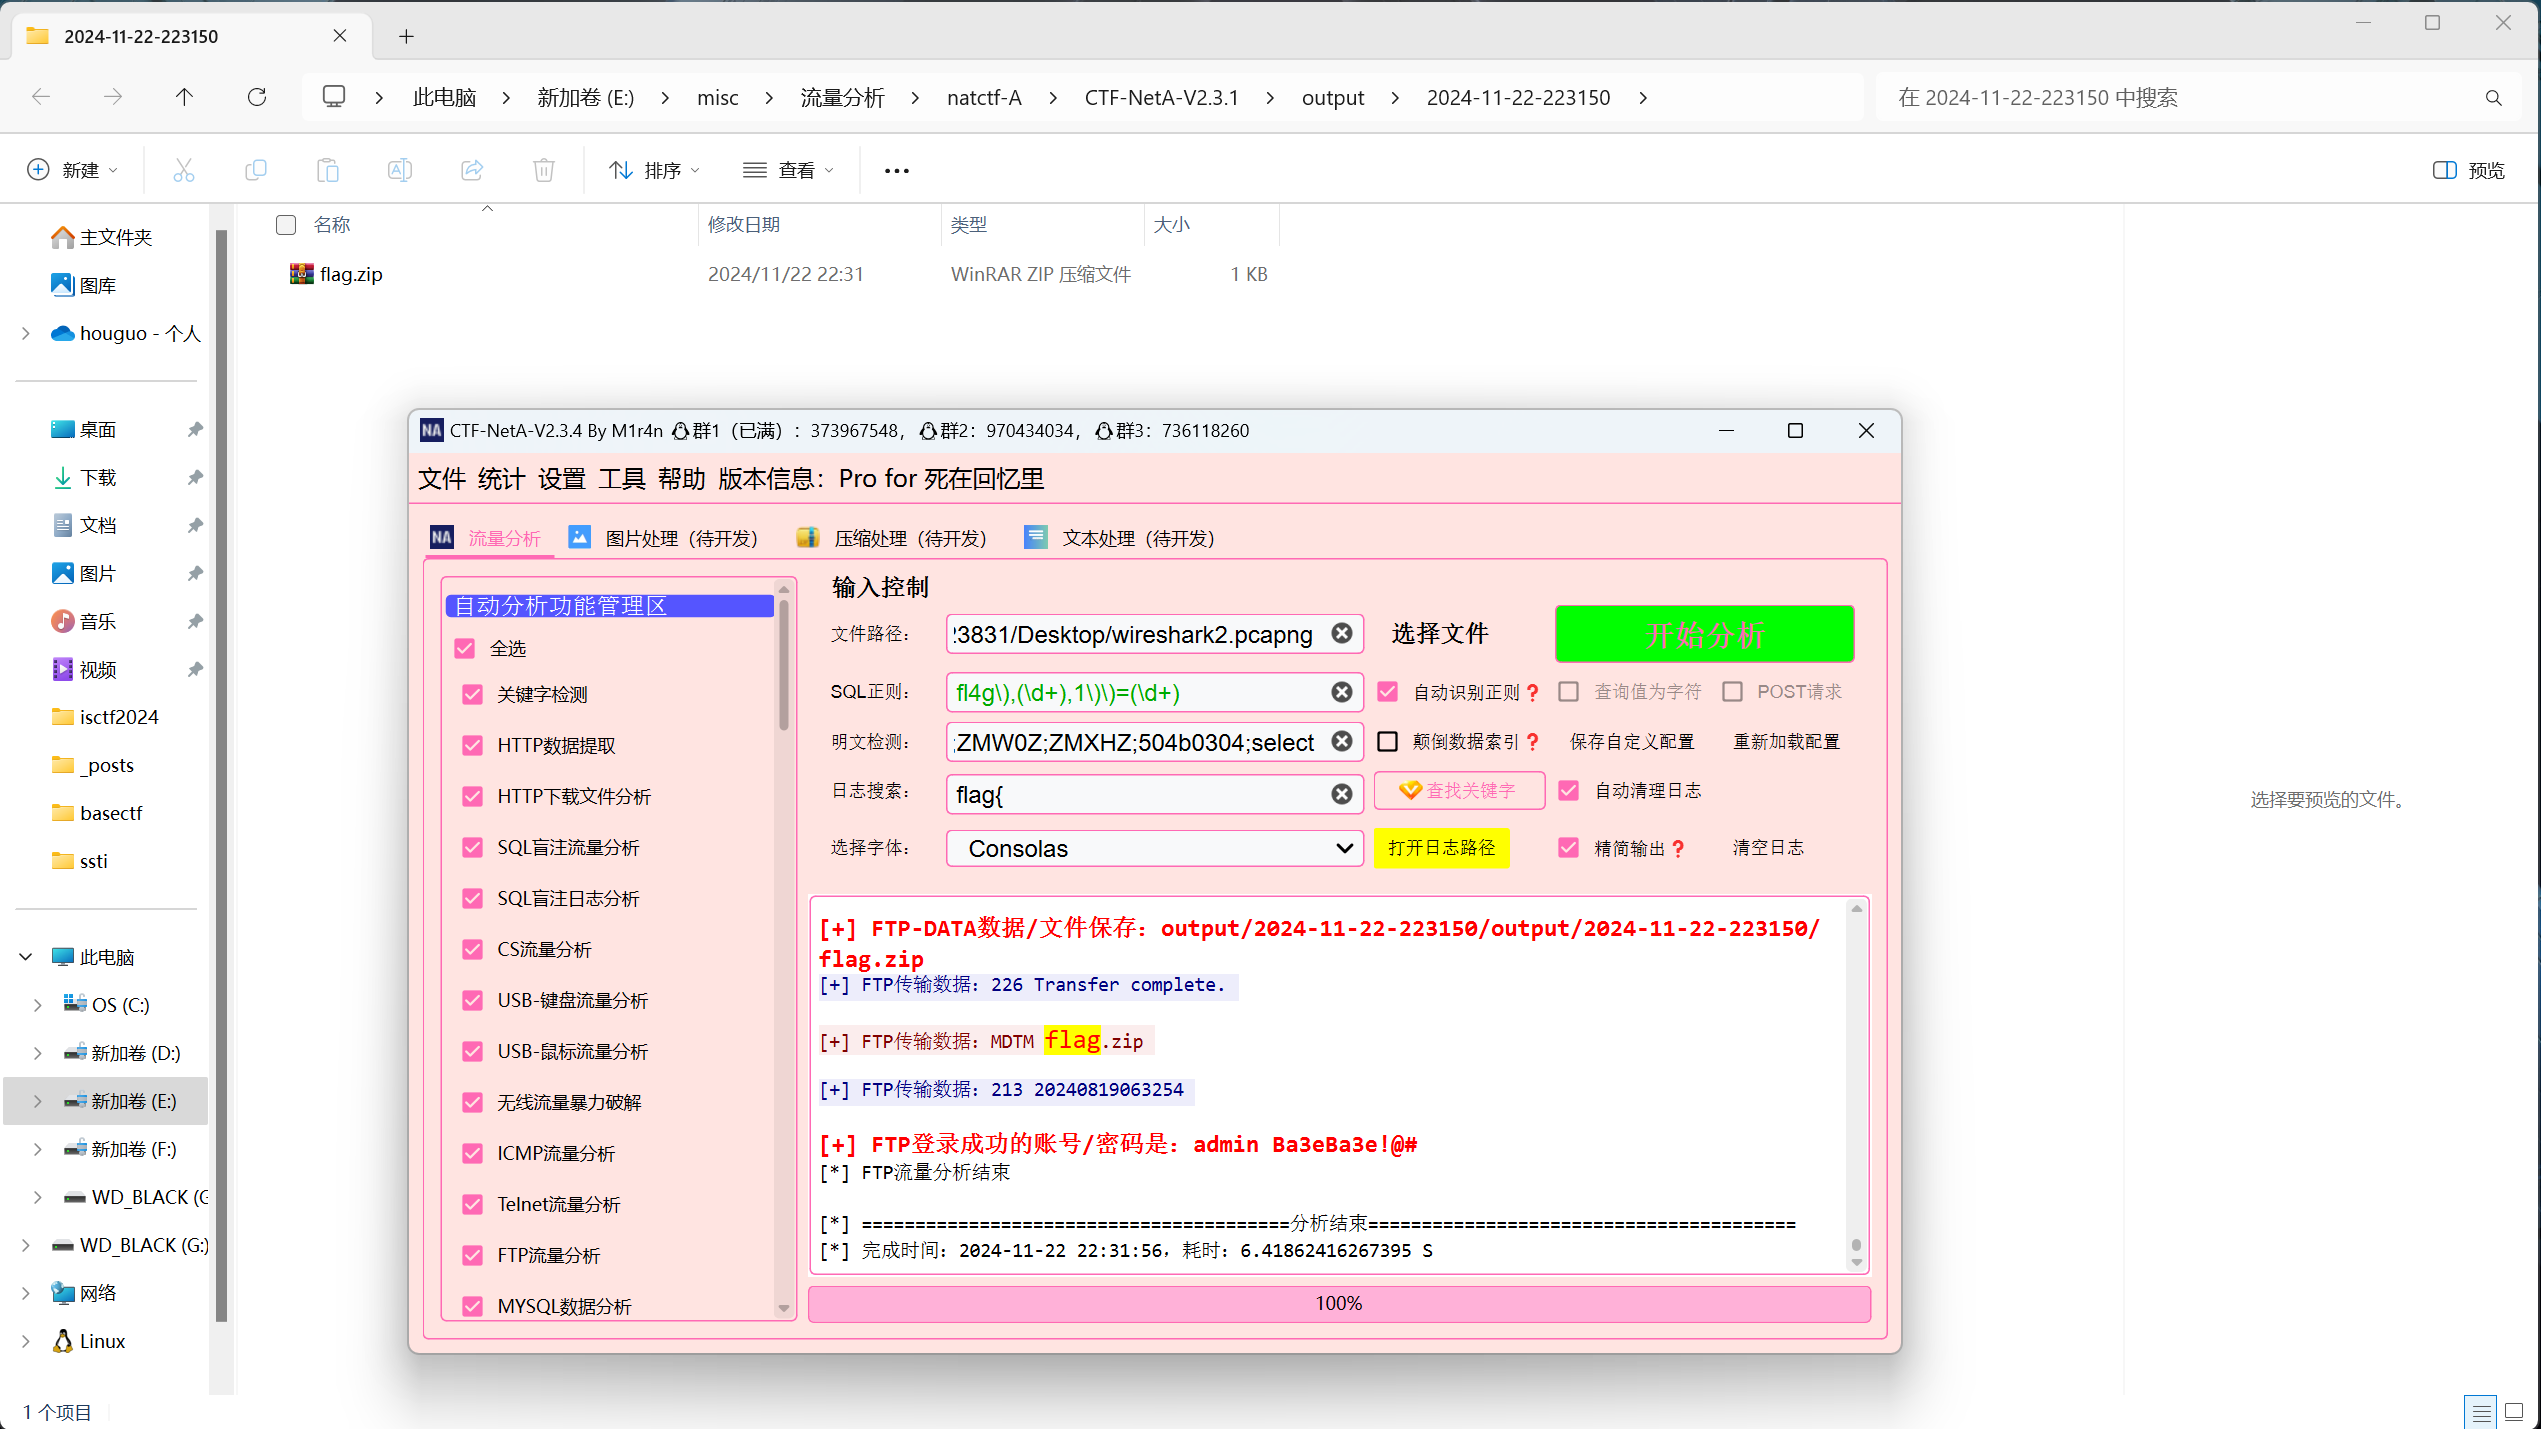Expand 新加卷 (D:) drive node

coord(38,1054)
